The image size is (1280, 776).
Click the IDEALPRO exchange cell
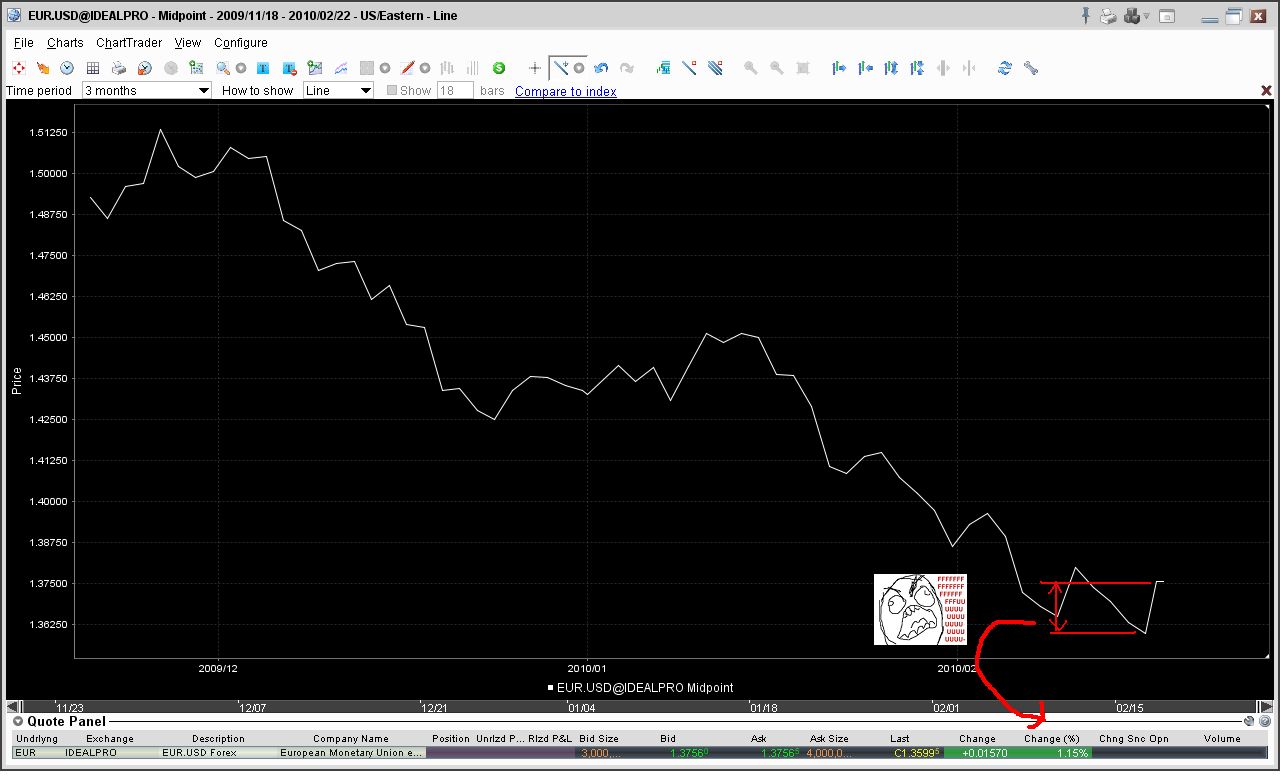91,753
